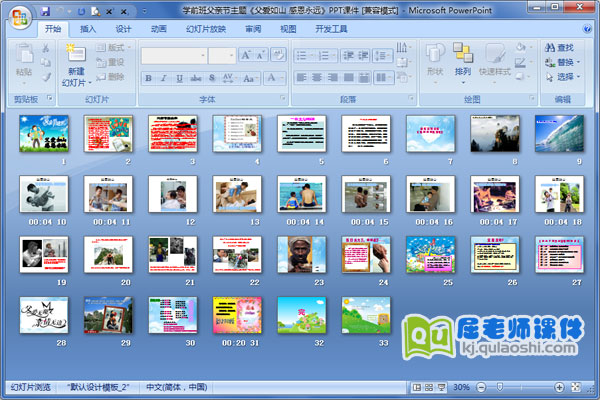Viewport: 600px width, 400px height.
Task: Switch to the Slide Show ribbon tab
Action: 205,30
